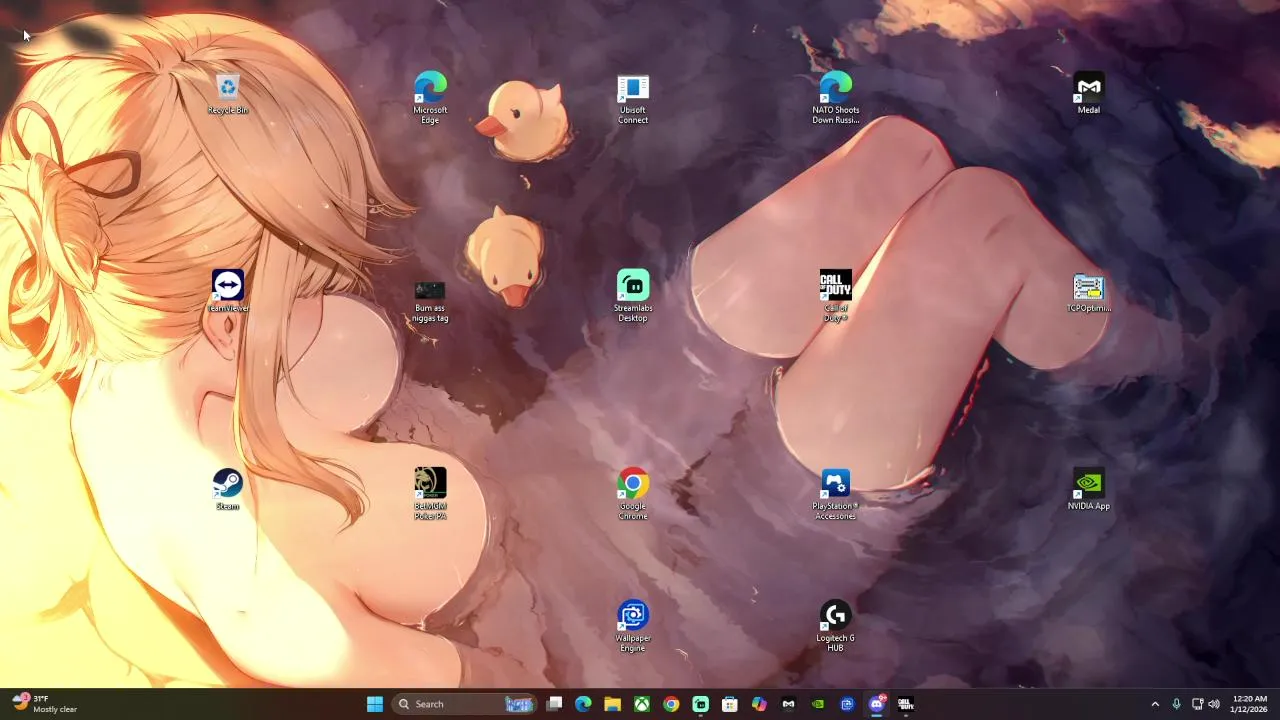Open the Recycle Bin desktop icon
This screenshot has height=720, width=1280.
coord(228,95)
